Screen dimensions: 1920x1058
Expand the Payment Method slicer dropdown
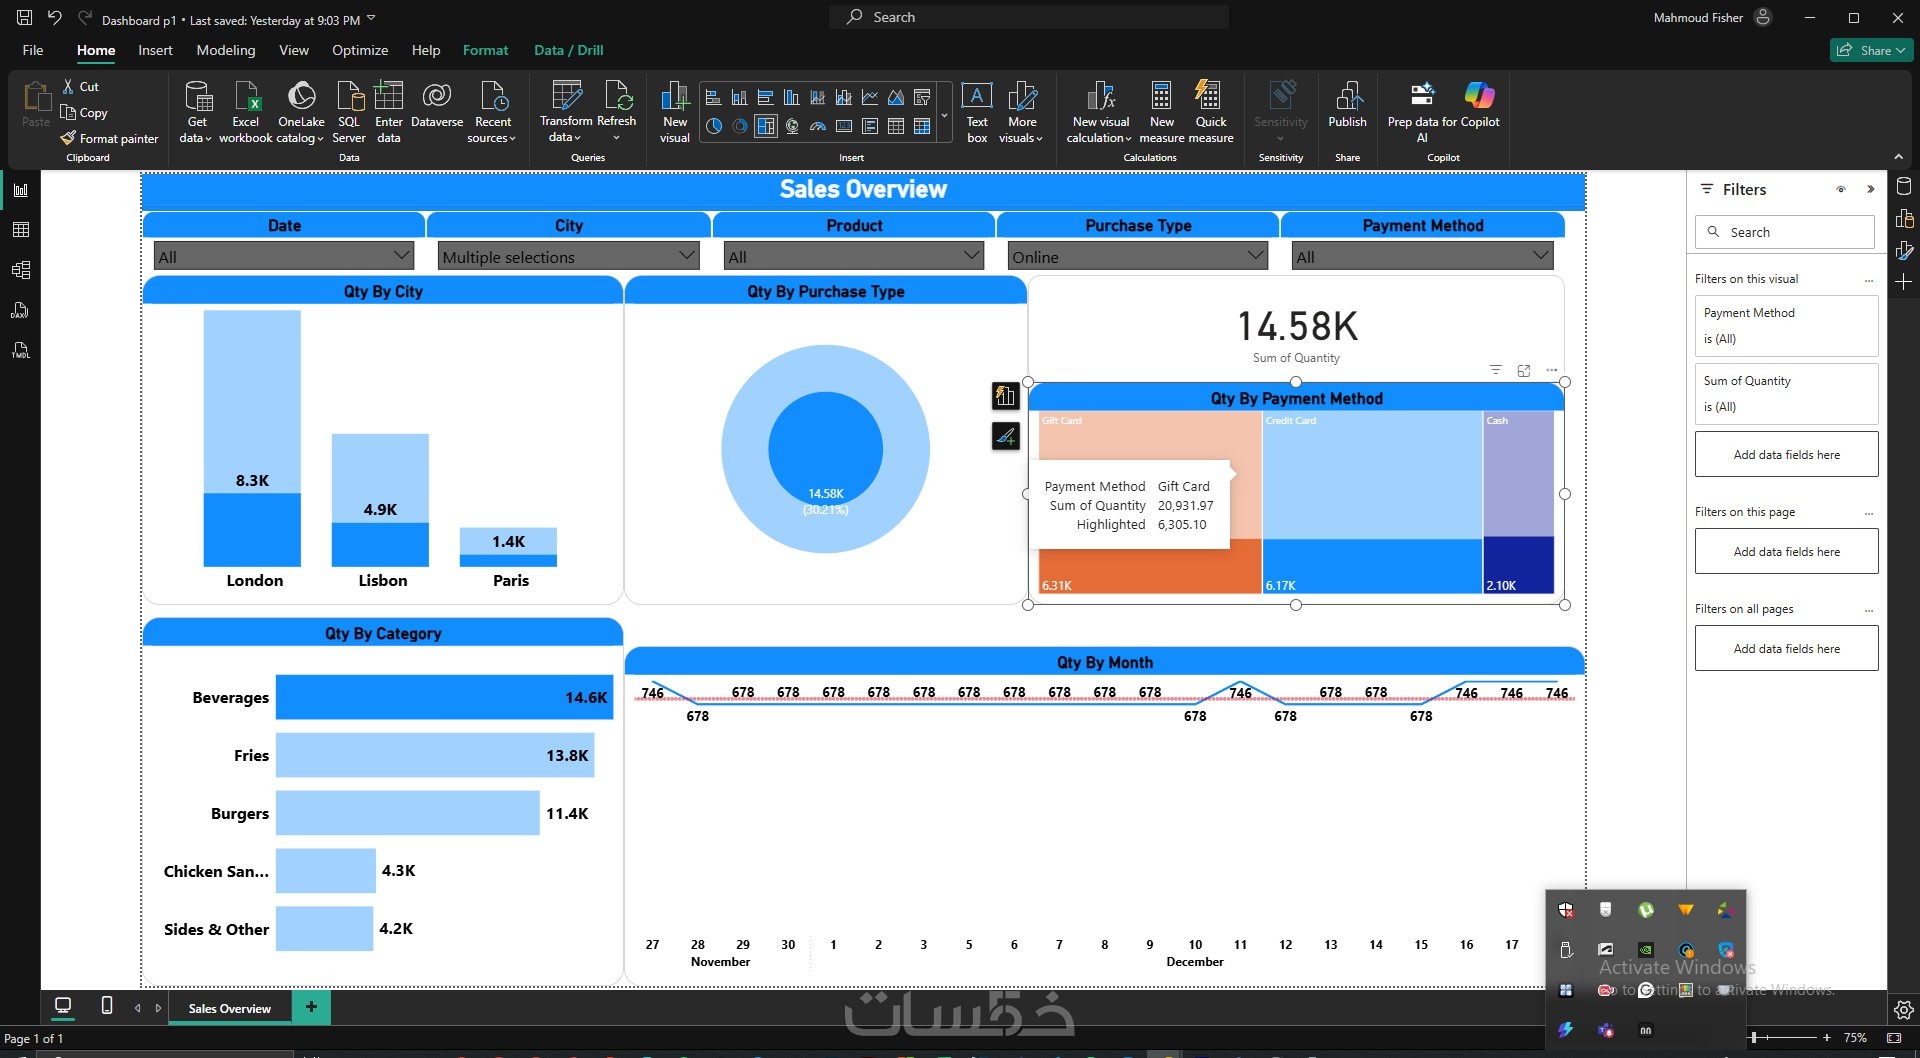click(1540, 256)
